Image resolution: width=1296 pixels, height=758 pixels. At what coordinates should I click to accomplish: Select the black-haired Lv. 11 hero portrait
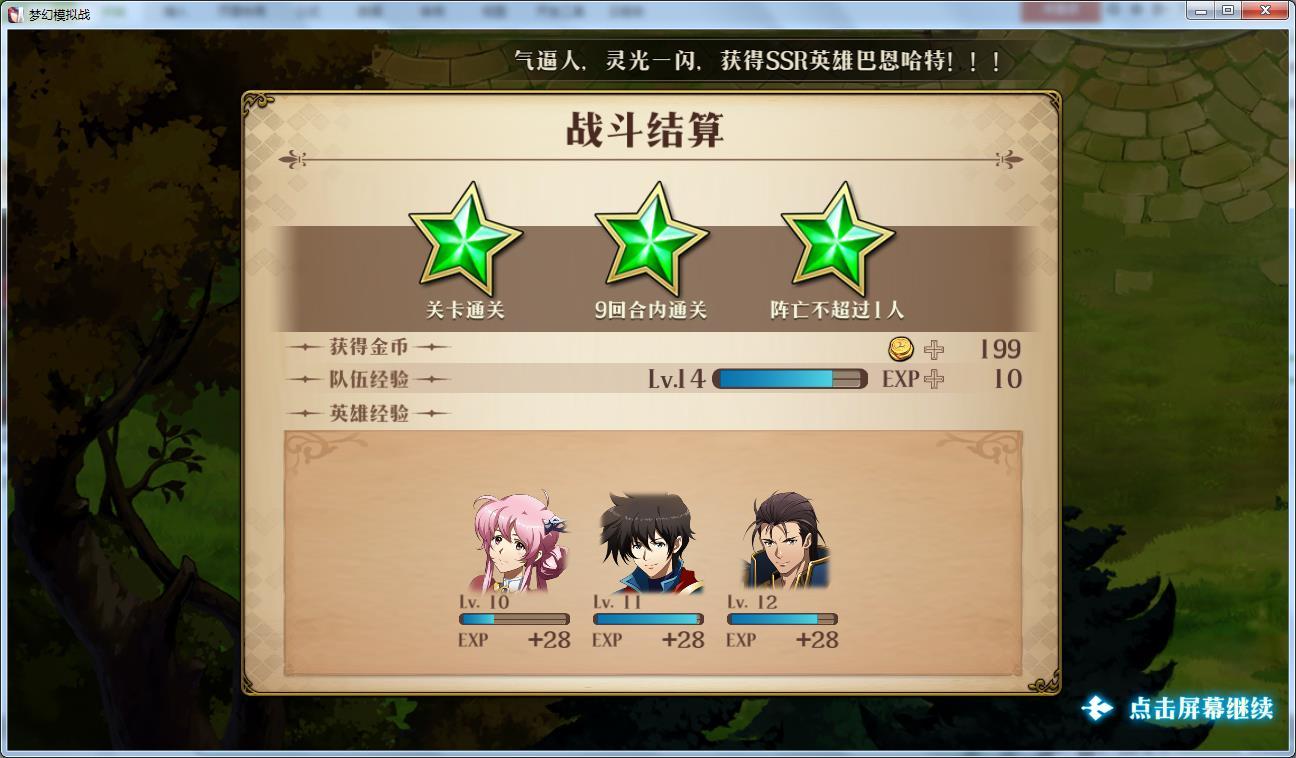pos(650,541)
